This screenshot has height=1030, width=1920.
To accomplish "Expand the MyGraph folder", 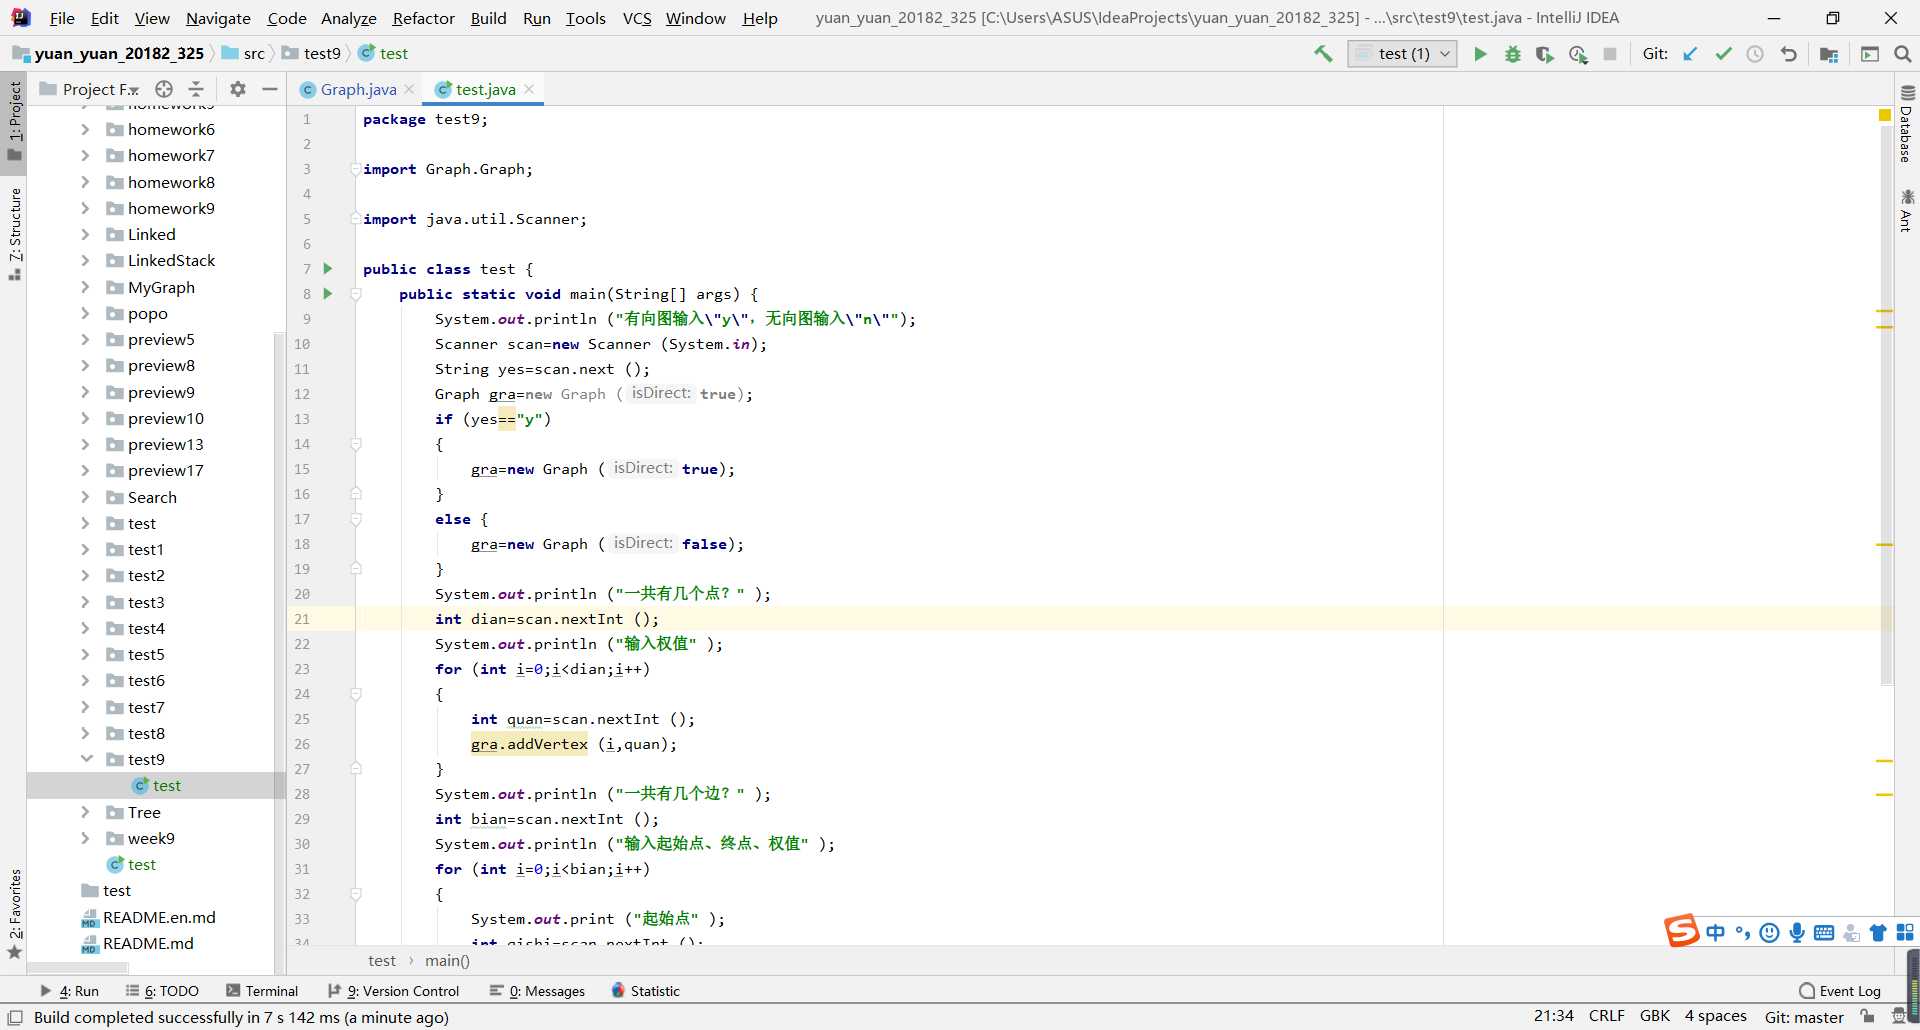I will click(85, 287).
